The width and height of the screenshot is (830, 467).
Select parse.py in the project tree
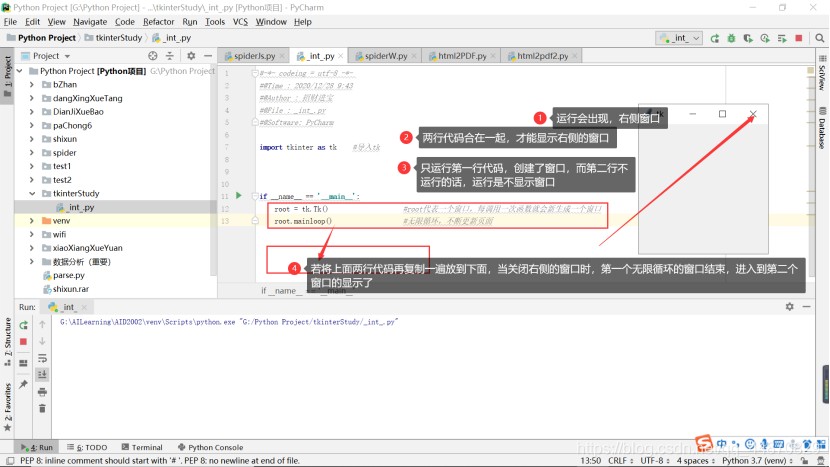click(68, 274)
